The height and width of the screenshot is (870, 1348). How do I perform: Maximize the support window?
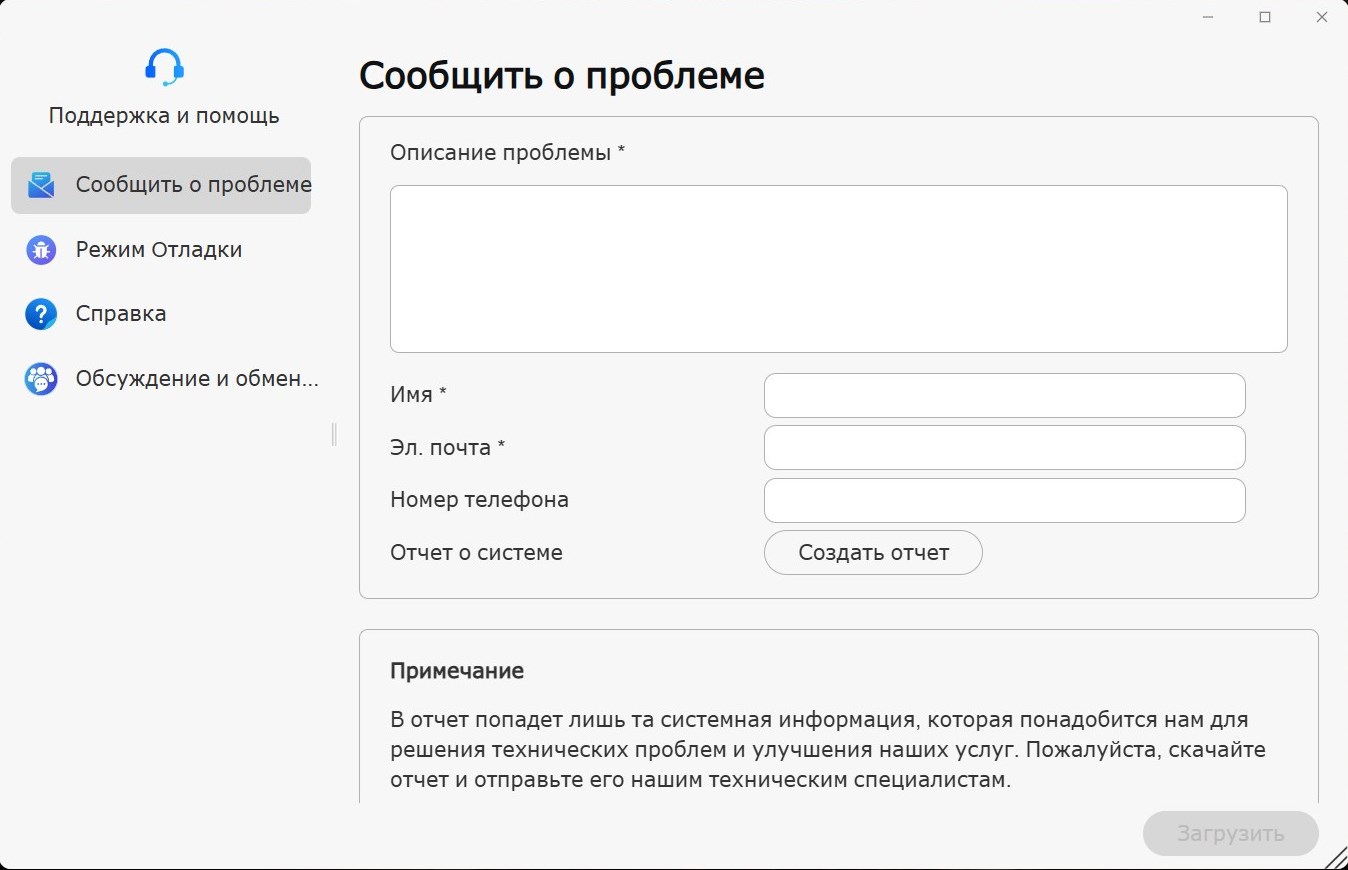tap(1265, 17)
